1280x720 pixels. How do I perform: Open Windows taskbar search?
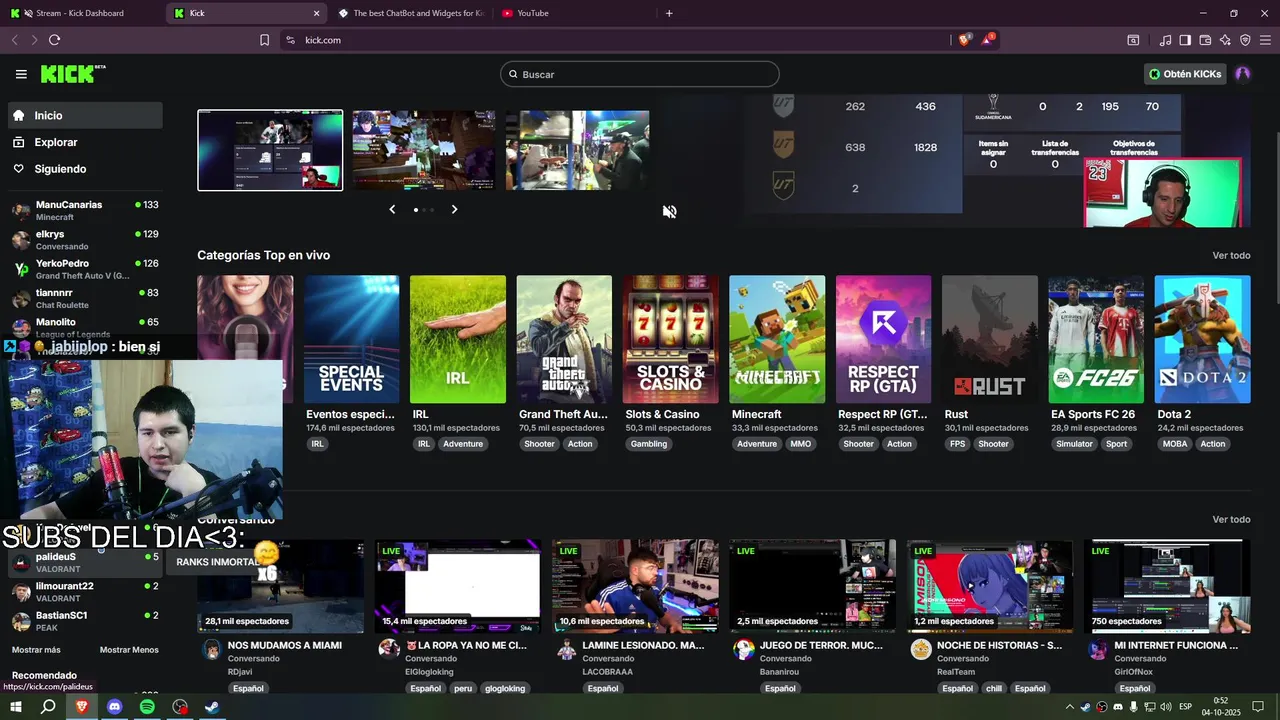tap(48, 706)
